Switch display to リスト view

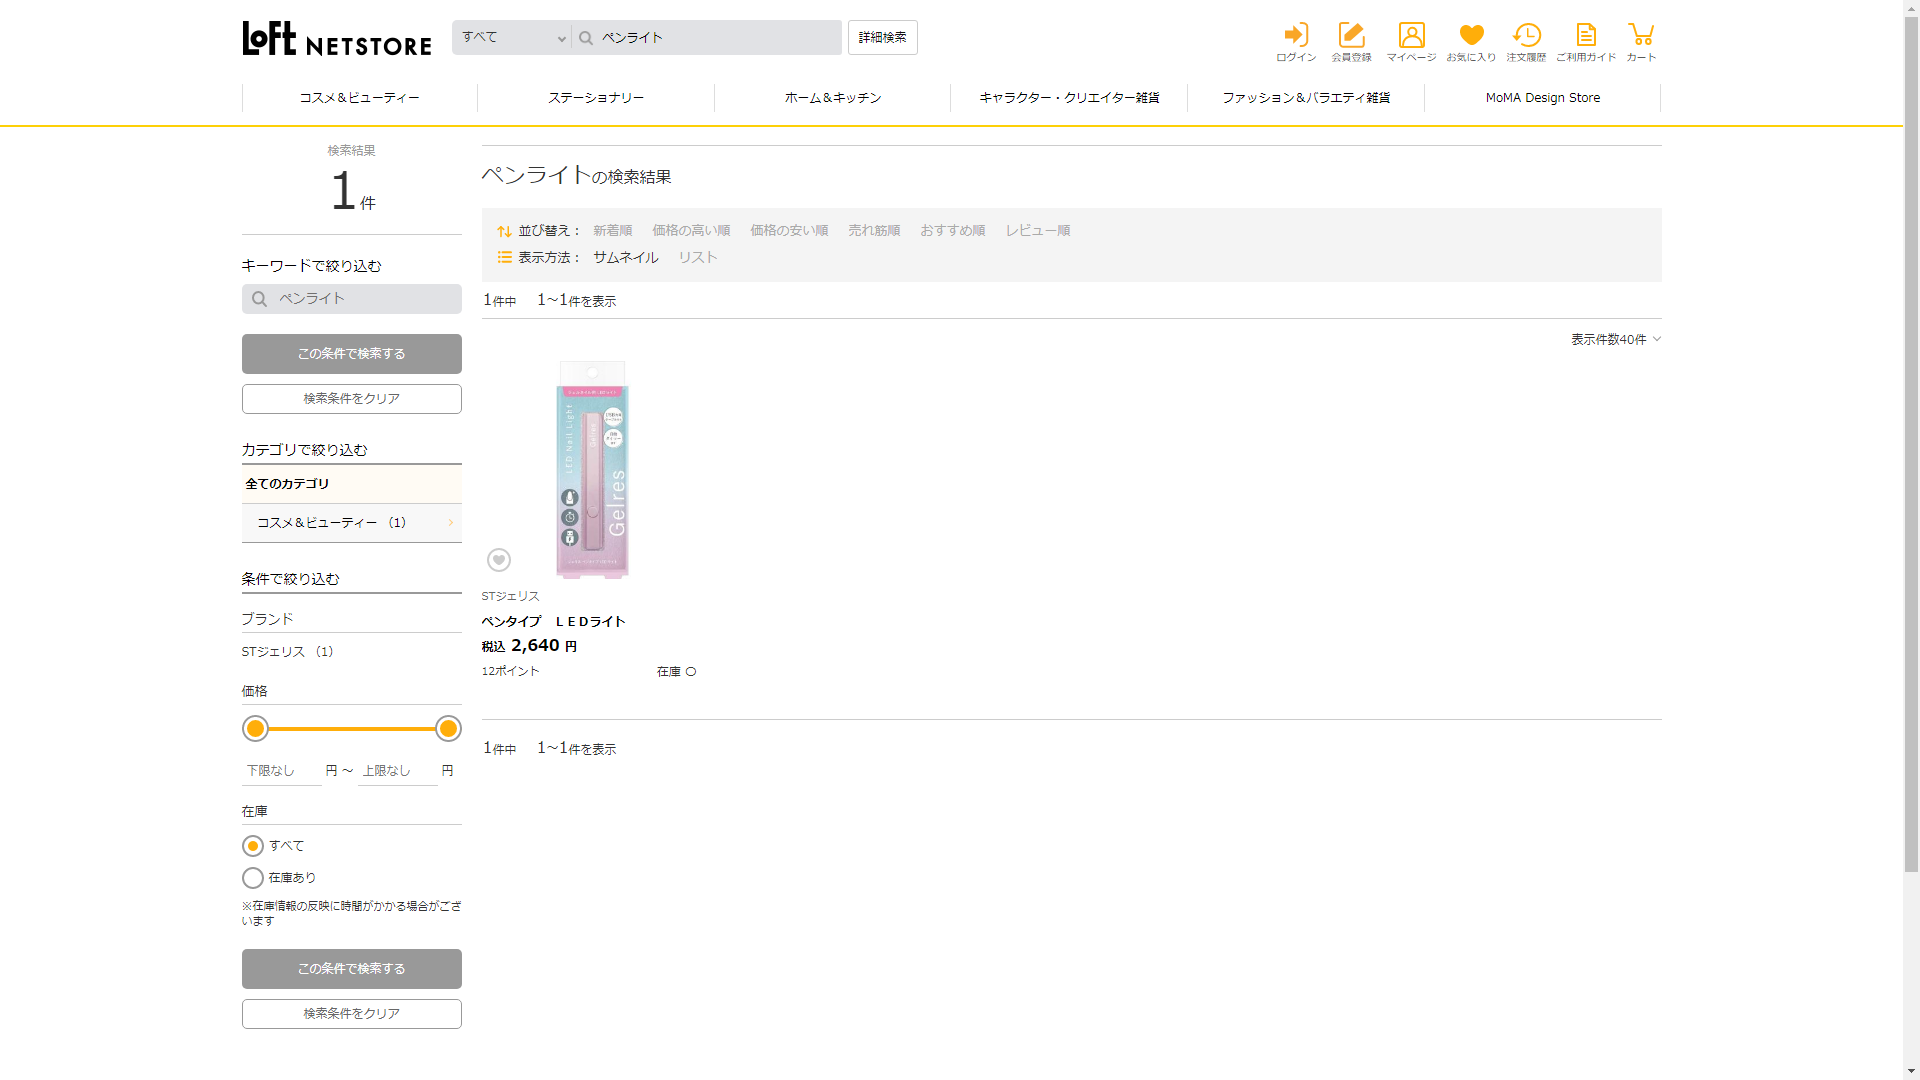coord(697,257)
